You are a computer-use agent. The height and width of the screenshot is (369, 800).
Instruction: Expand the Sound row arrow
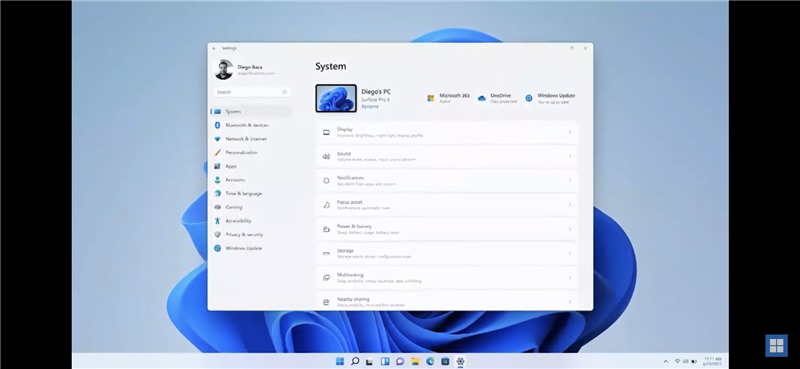(x=569, y=157)
